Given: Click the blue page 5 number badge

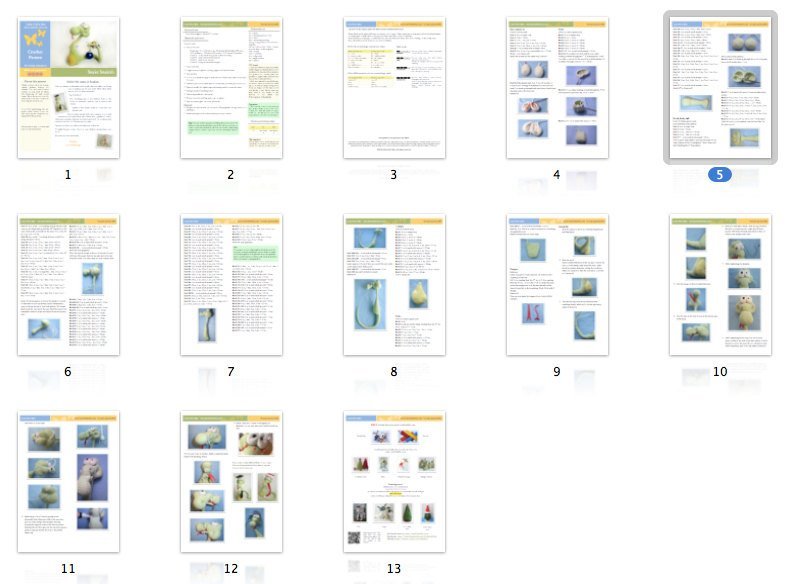Looking at the screenshot, I should coord(720,175).
